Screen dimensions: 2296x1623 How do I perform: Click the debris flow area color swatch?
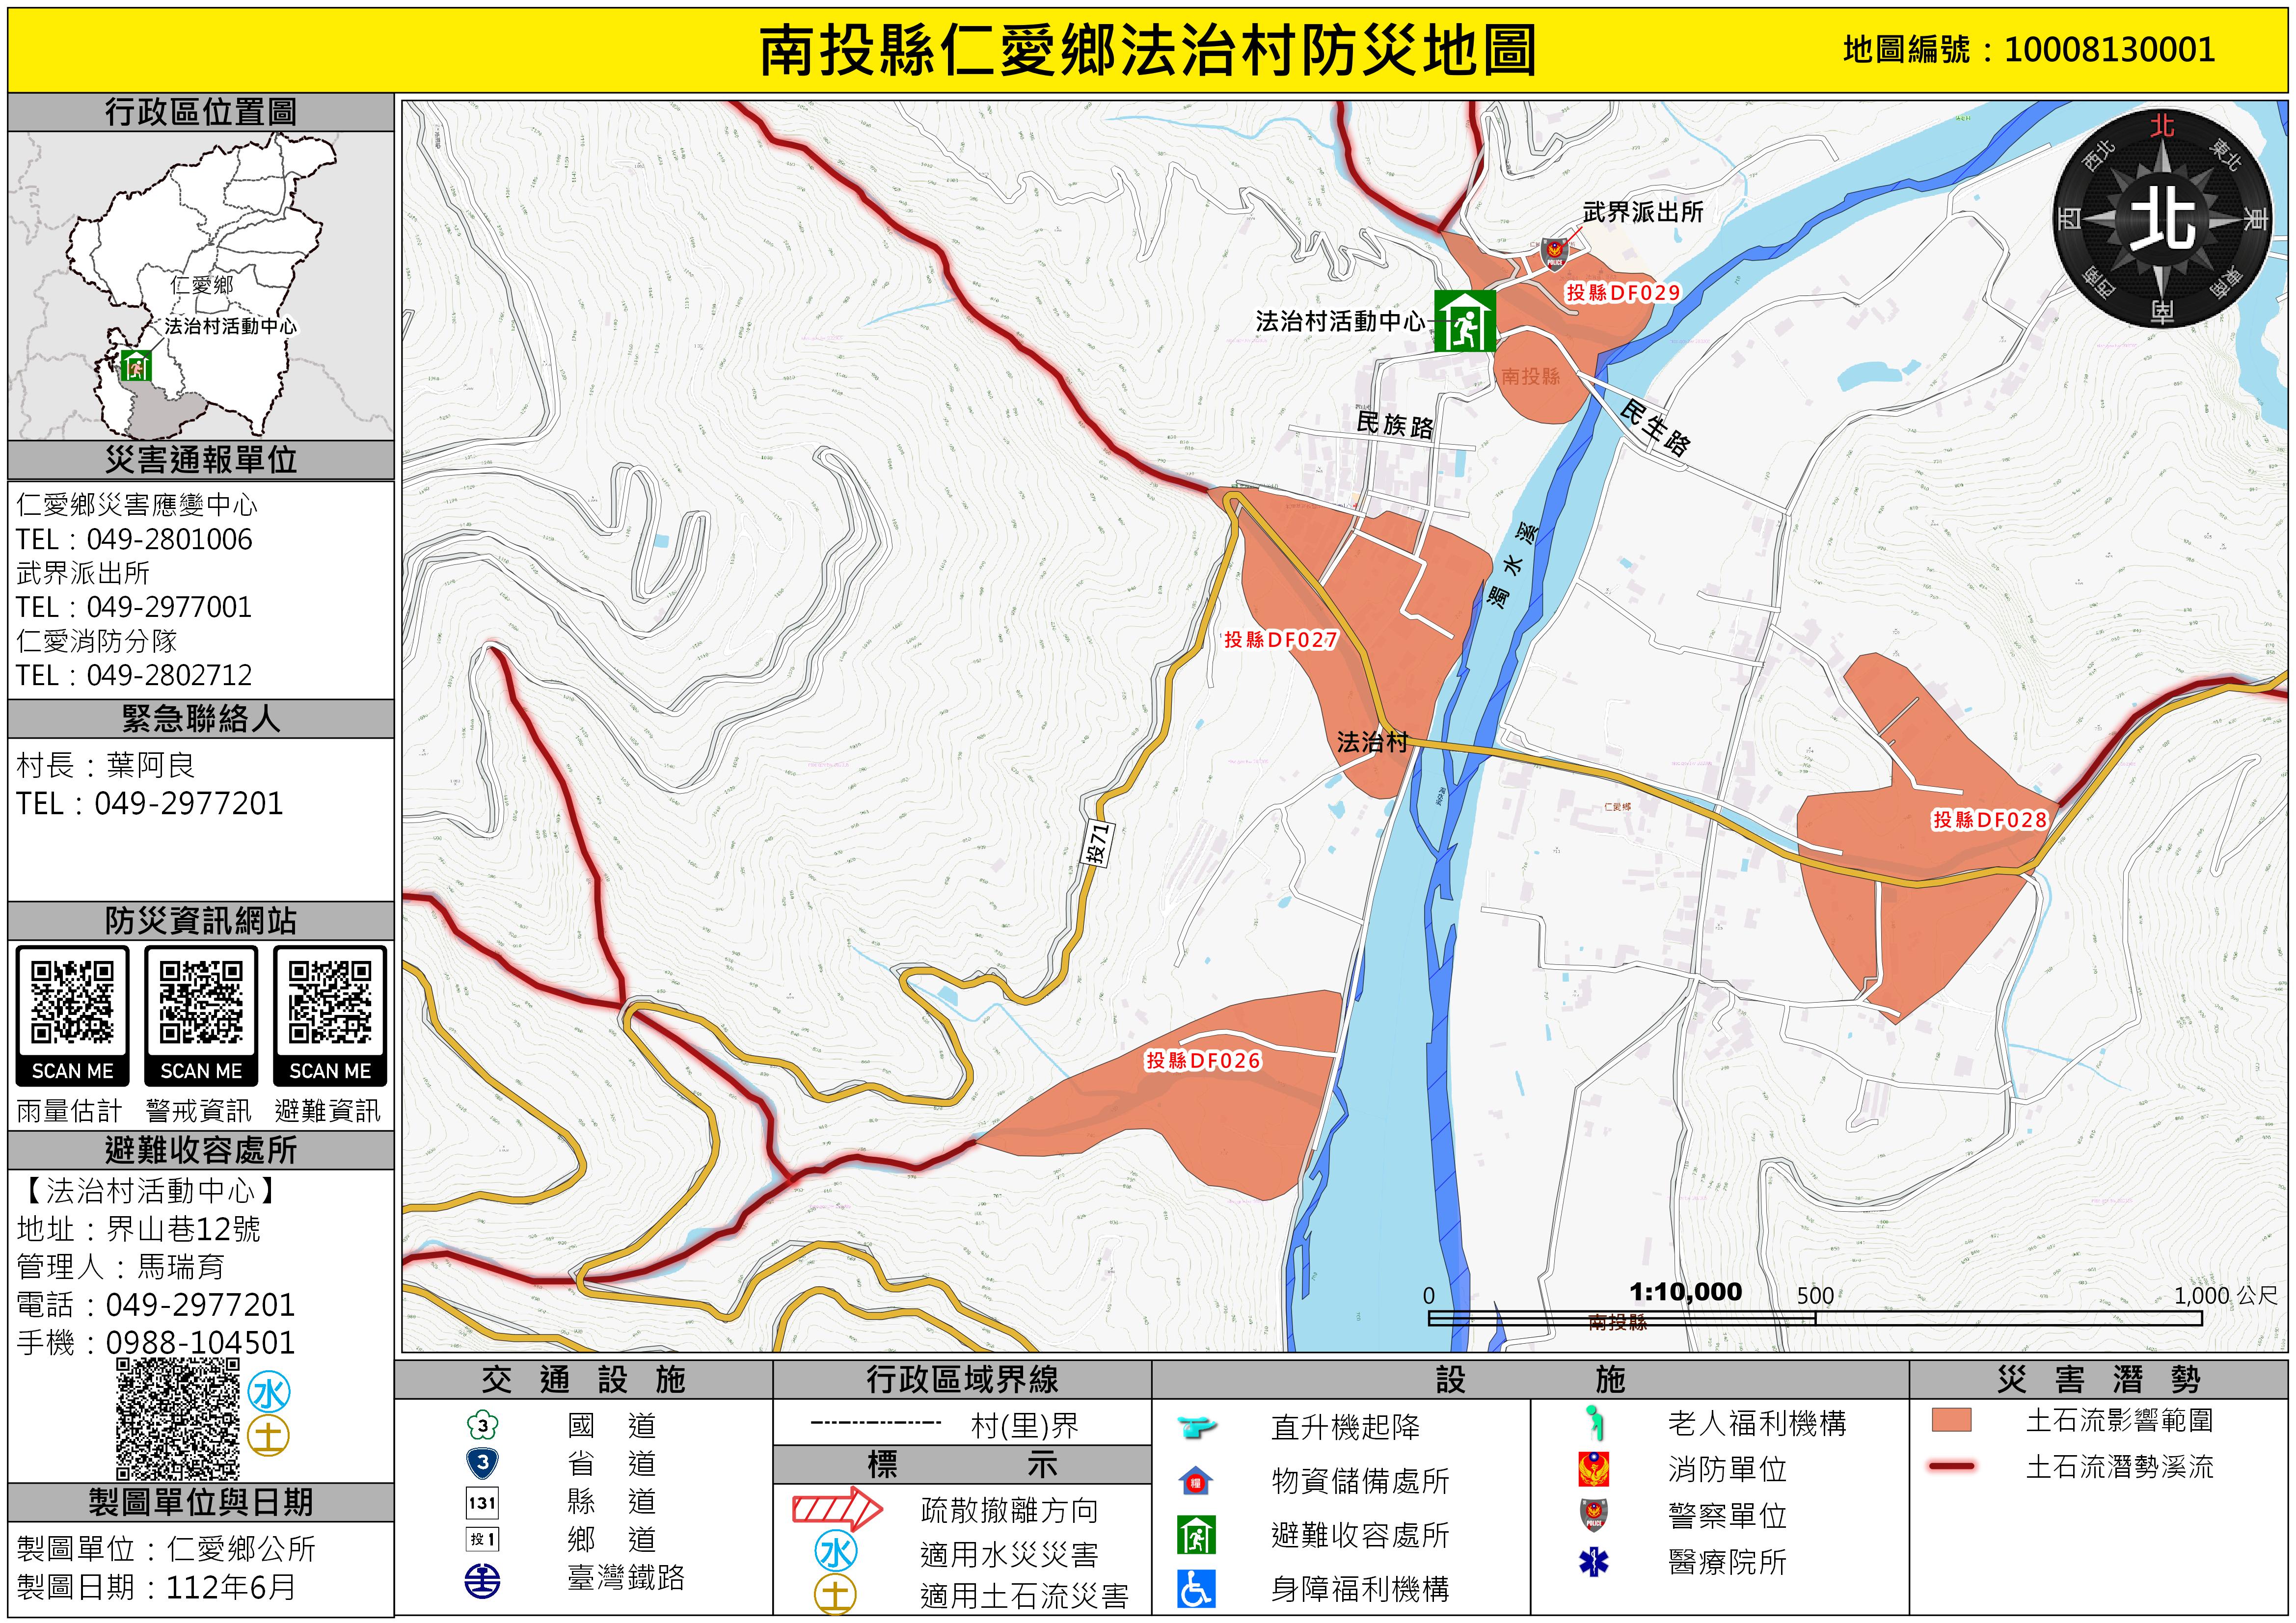(1951, 1420)
